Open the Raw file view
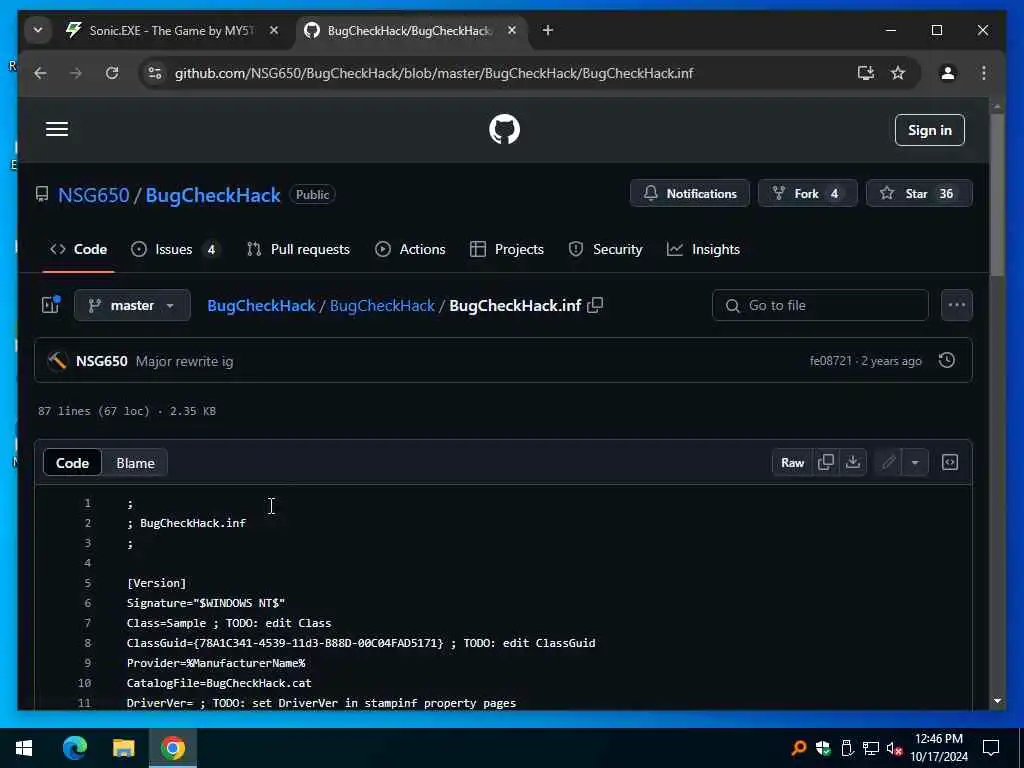Viewport: 1024px width, 768px height. tap(792, 462)
